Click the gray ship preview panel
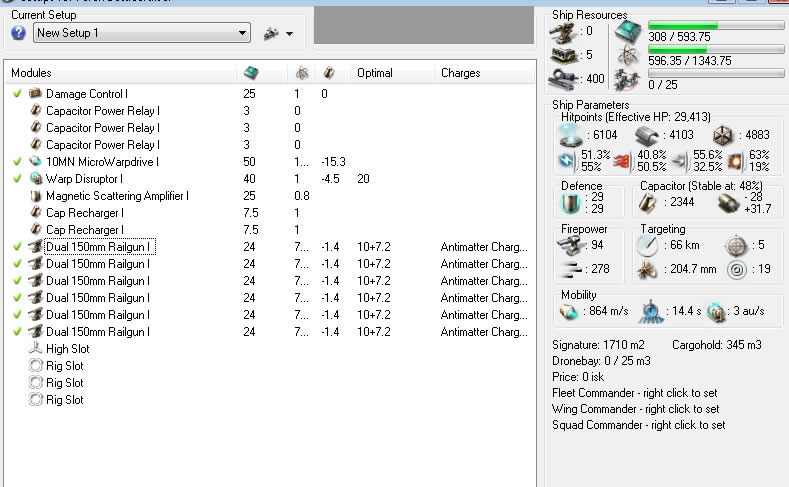 coord(424,25)
